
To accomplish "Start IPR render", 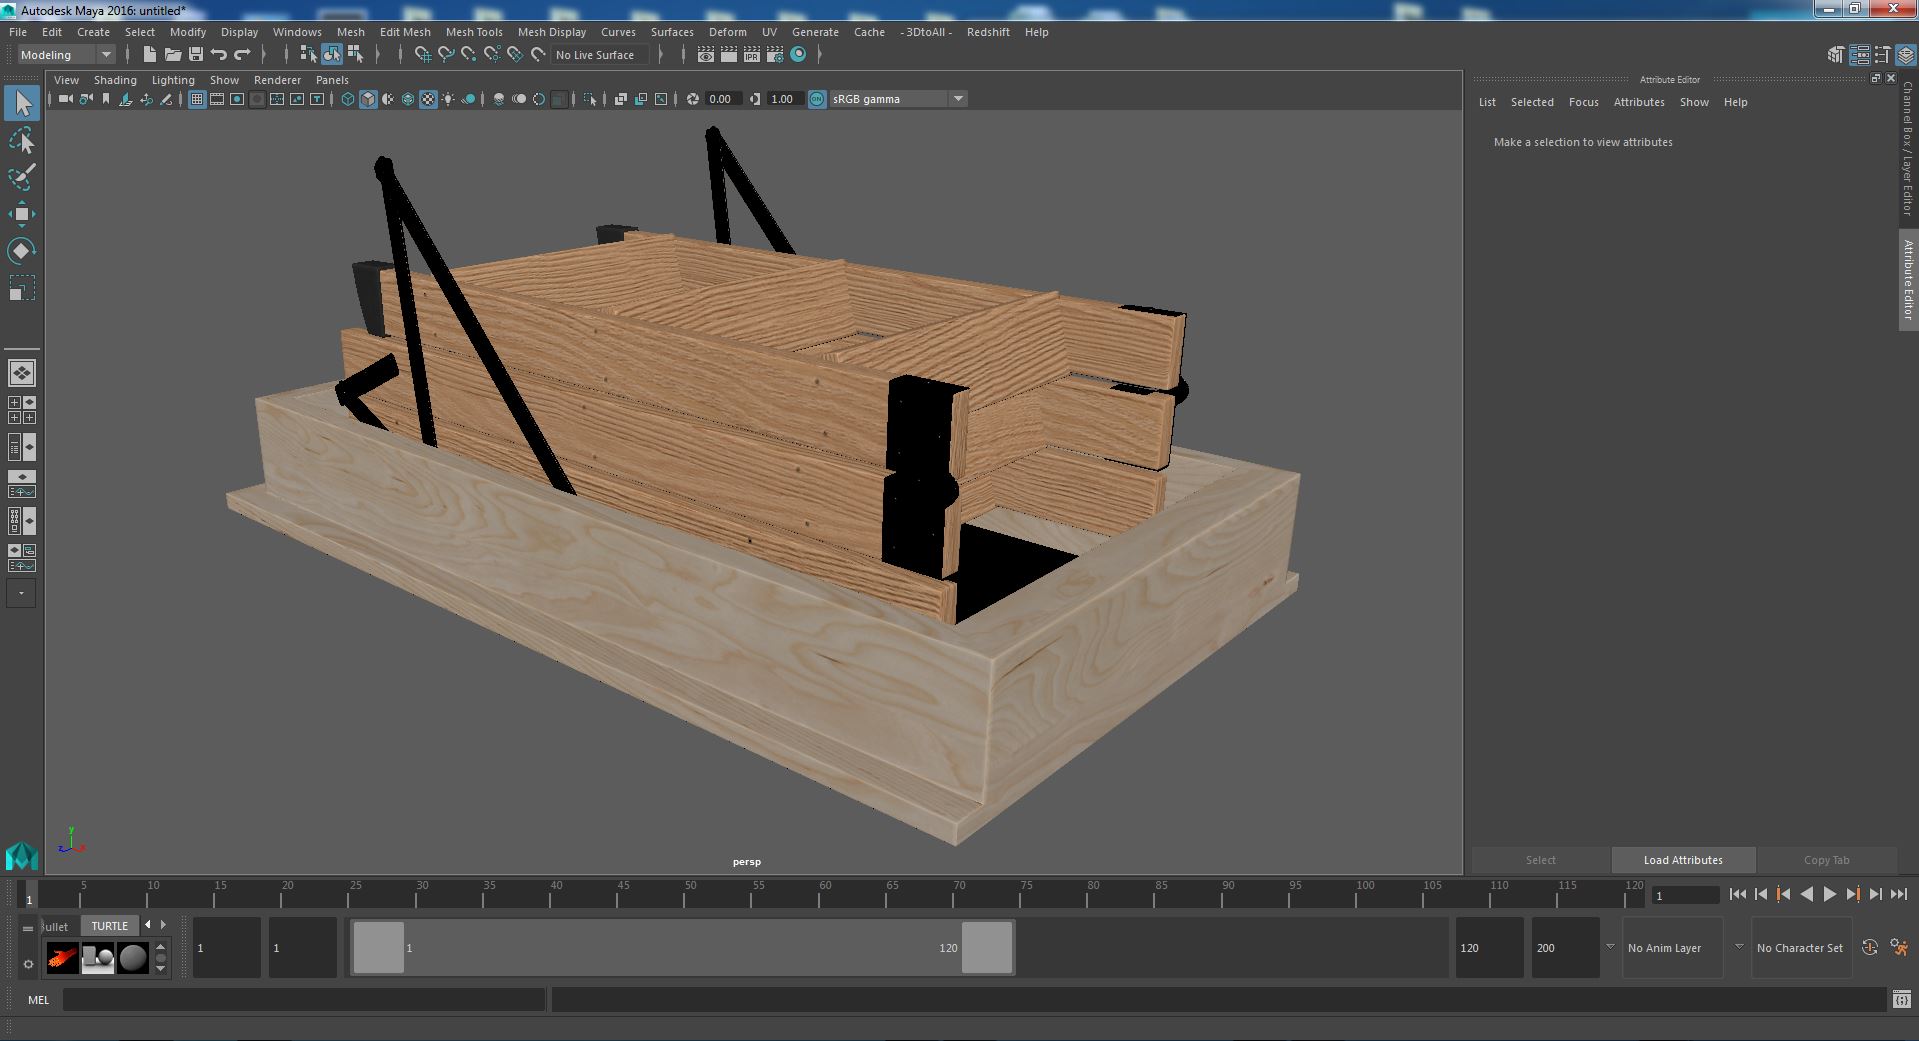I will tap(752, 55).
